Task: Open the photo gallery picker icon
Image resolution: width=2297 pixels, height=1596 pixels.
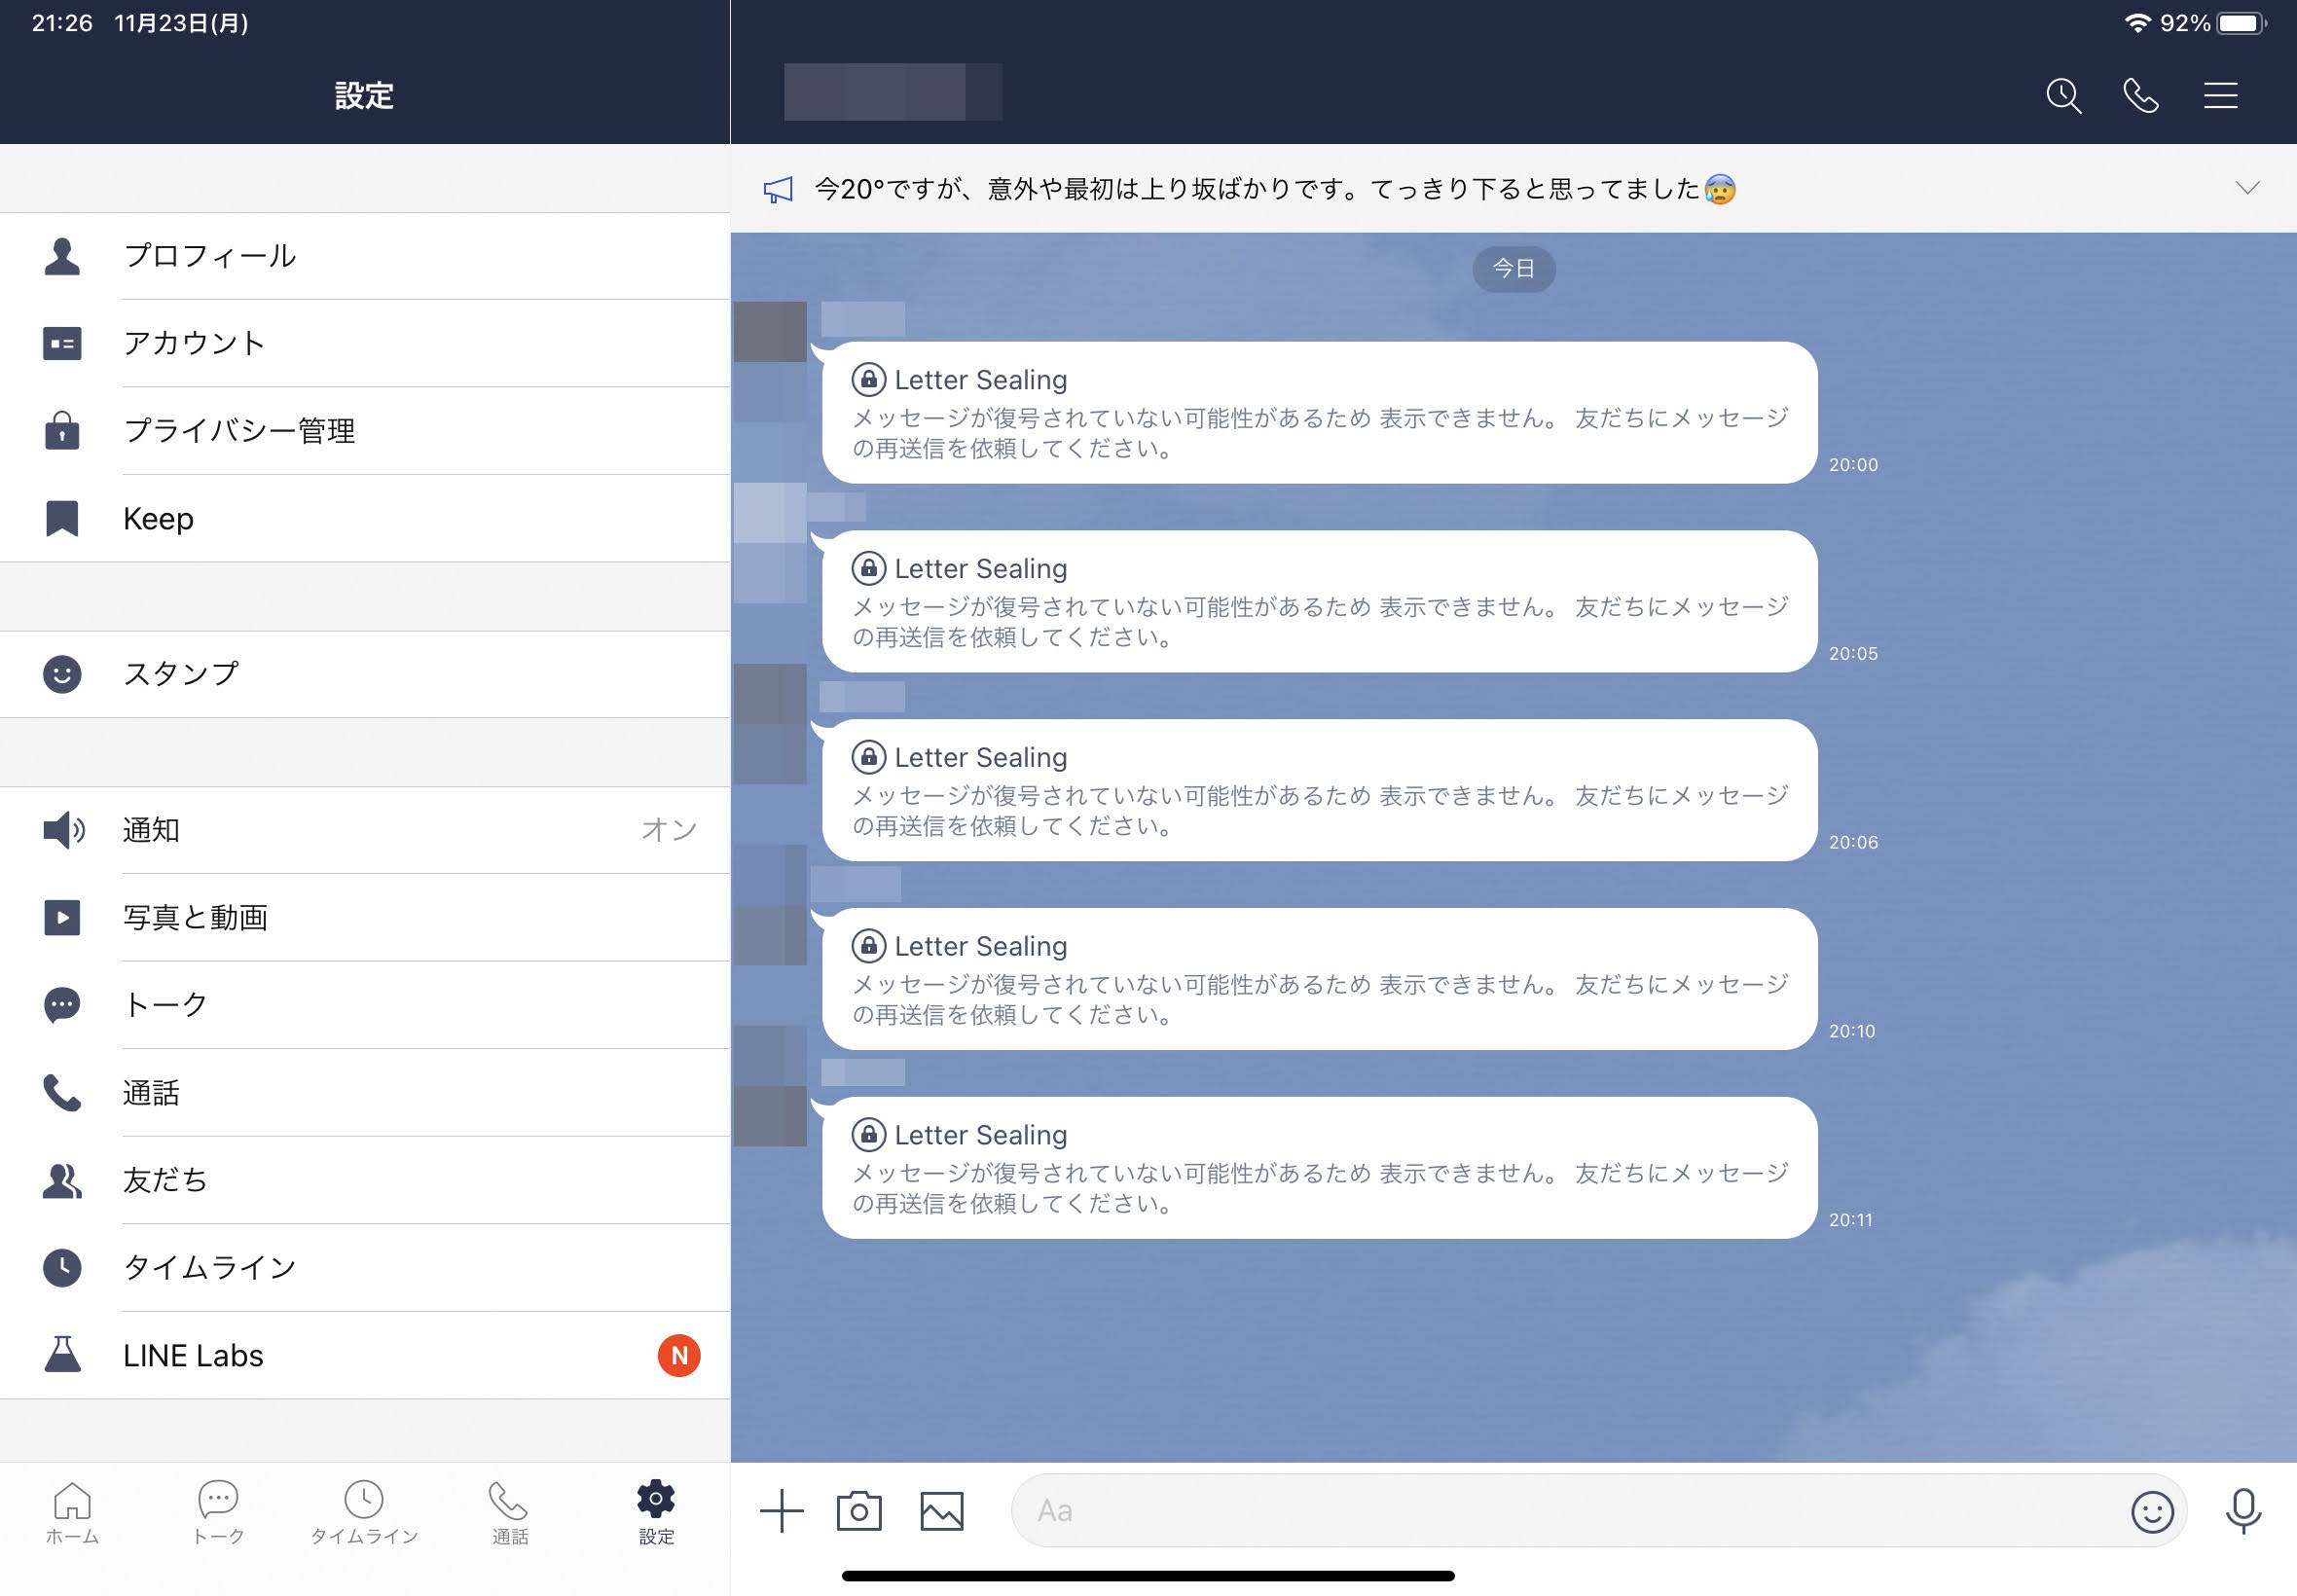Action: pos(941,1511)
